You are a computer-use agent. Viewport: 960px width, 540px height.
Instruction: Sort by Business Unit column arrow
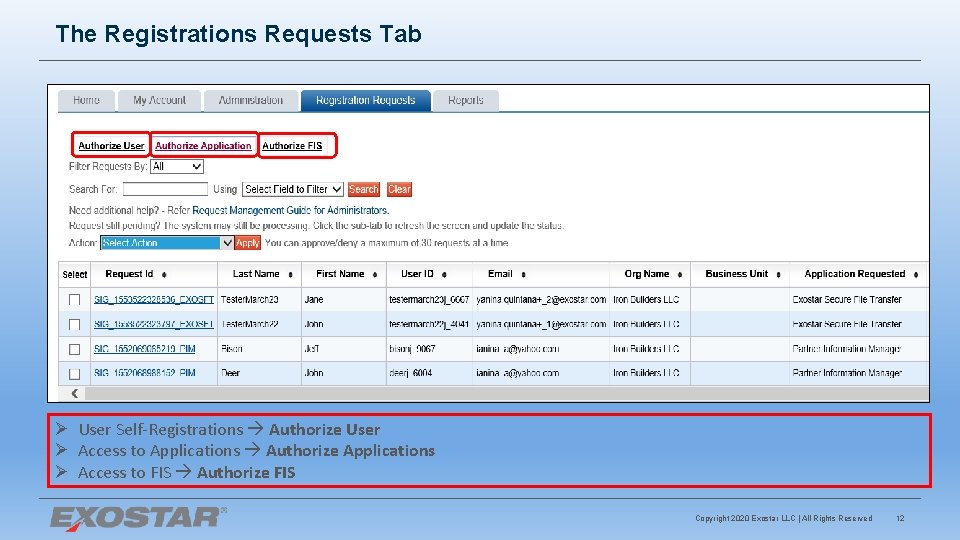tap(778, 275)
